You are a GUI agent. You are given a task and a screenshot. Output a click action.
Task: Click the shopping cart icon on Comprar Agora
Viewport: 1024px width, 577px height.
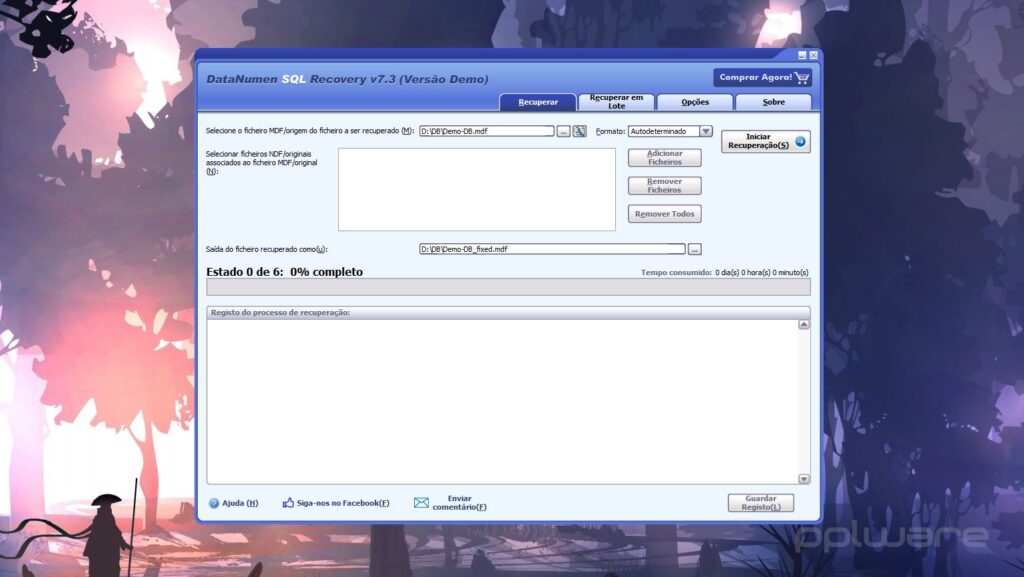click(803, 76)
